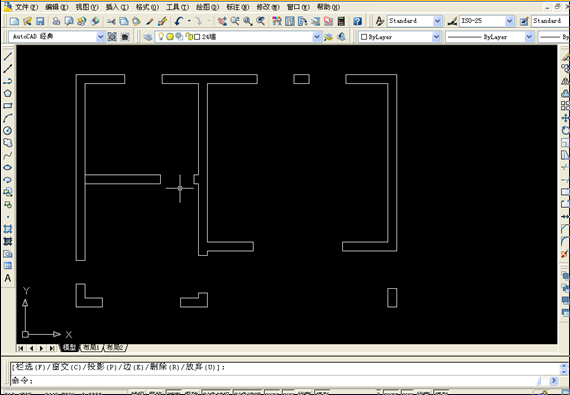The height and width of the screenshot is (395, 570).
Task: Switch to the 布局1 layout tab
Action: tap(91, 347)
